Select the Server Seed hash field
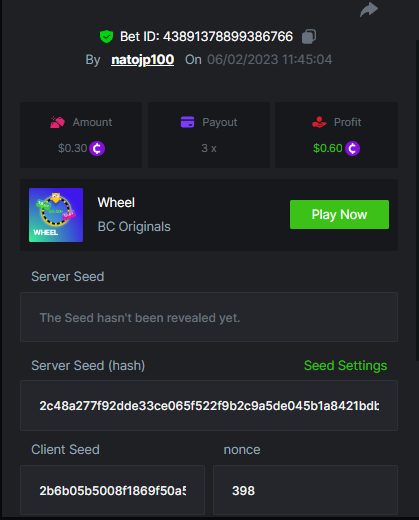419x520 pixels. (x=209, y=406)
